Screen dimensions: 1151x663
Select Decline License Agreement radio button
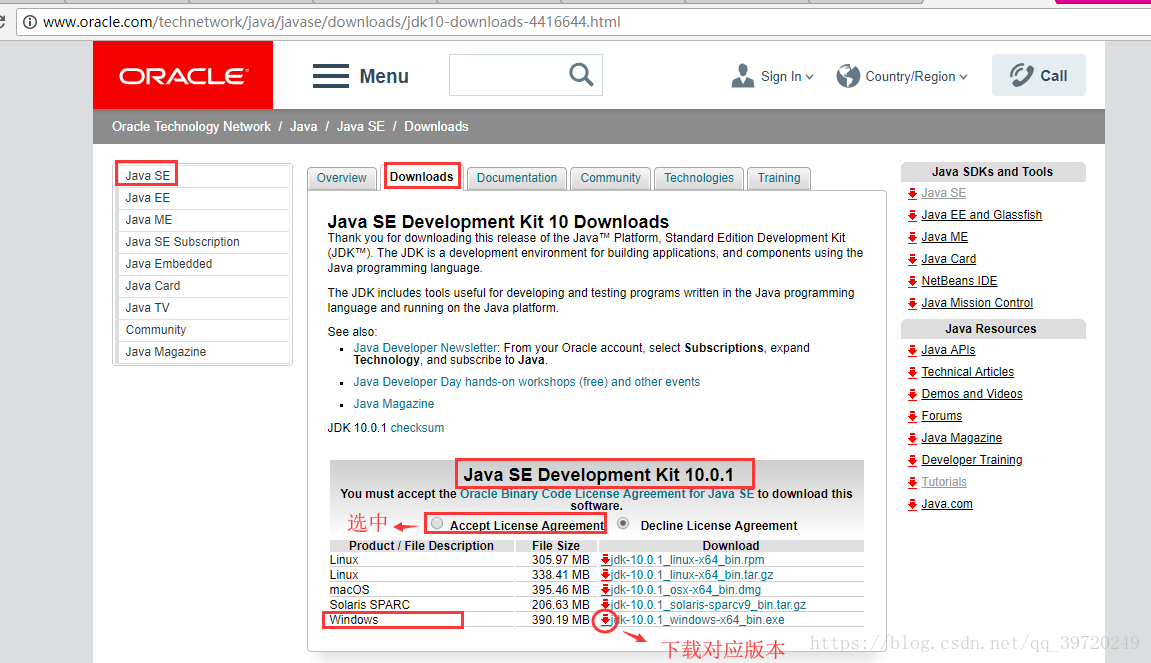pos(623,523)
